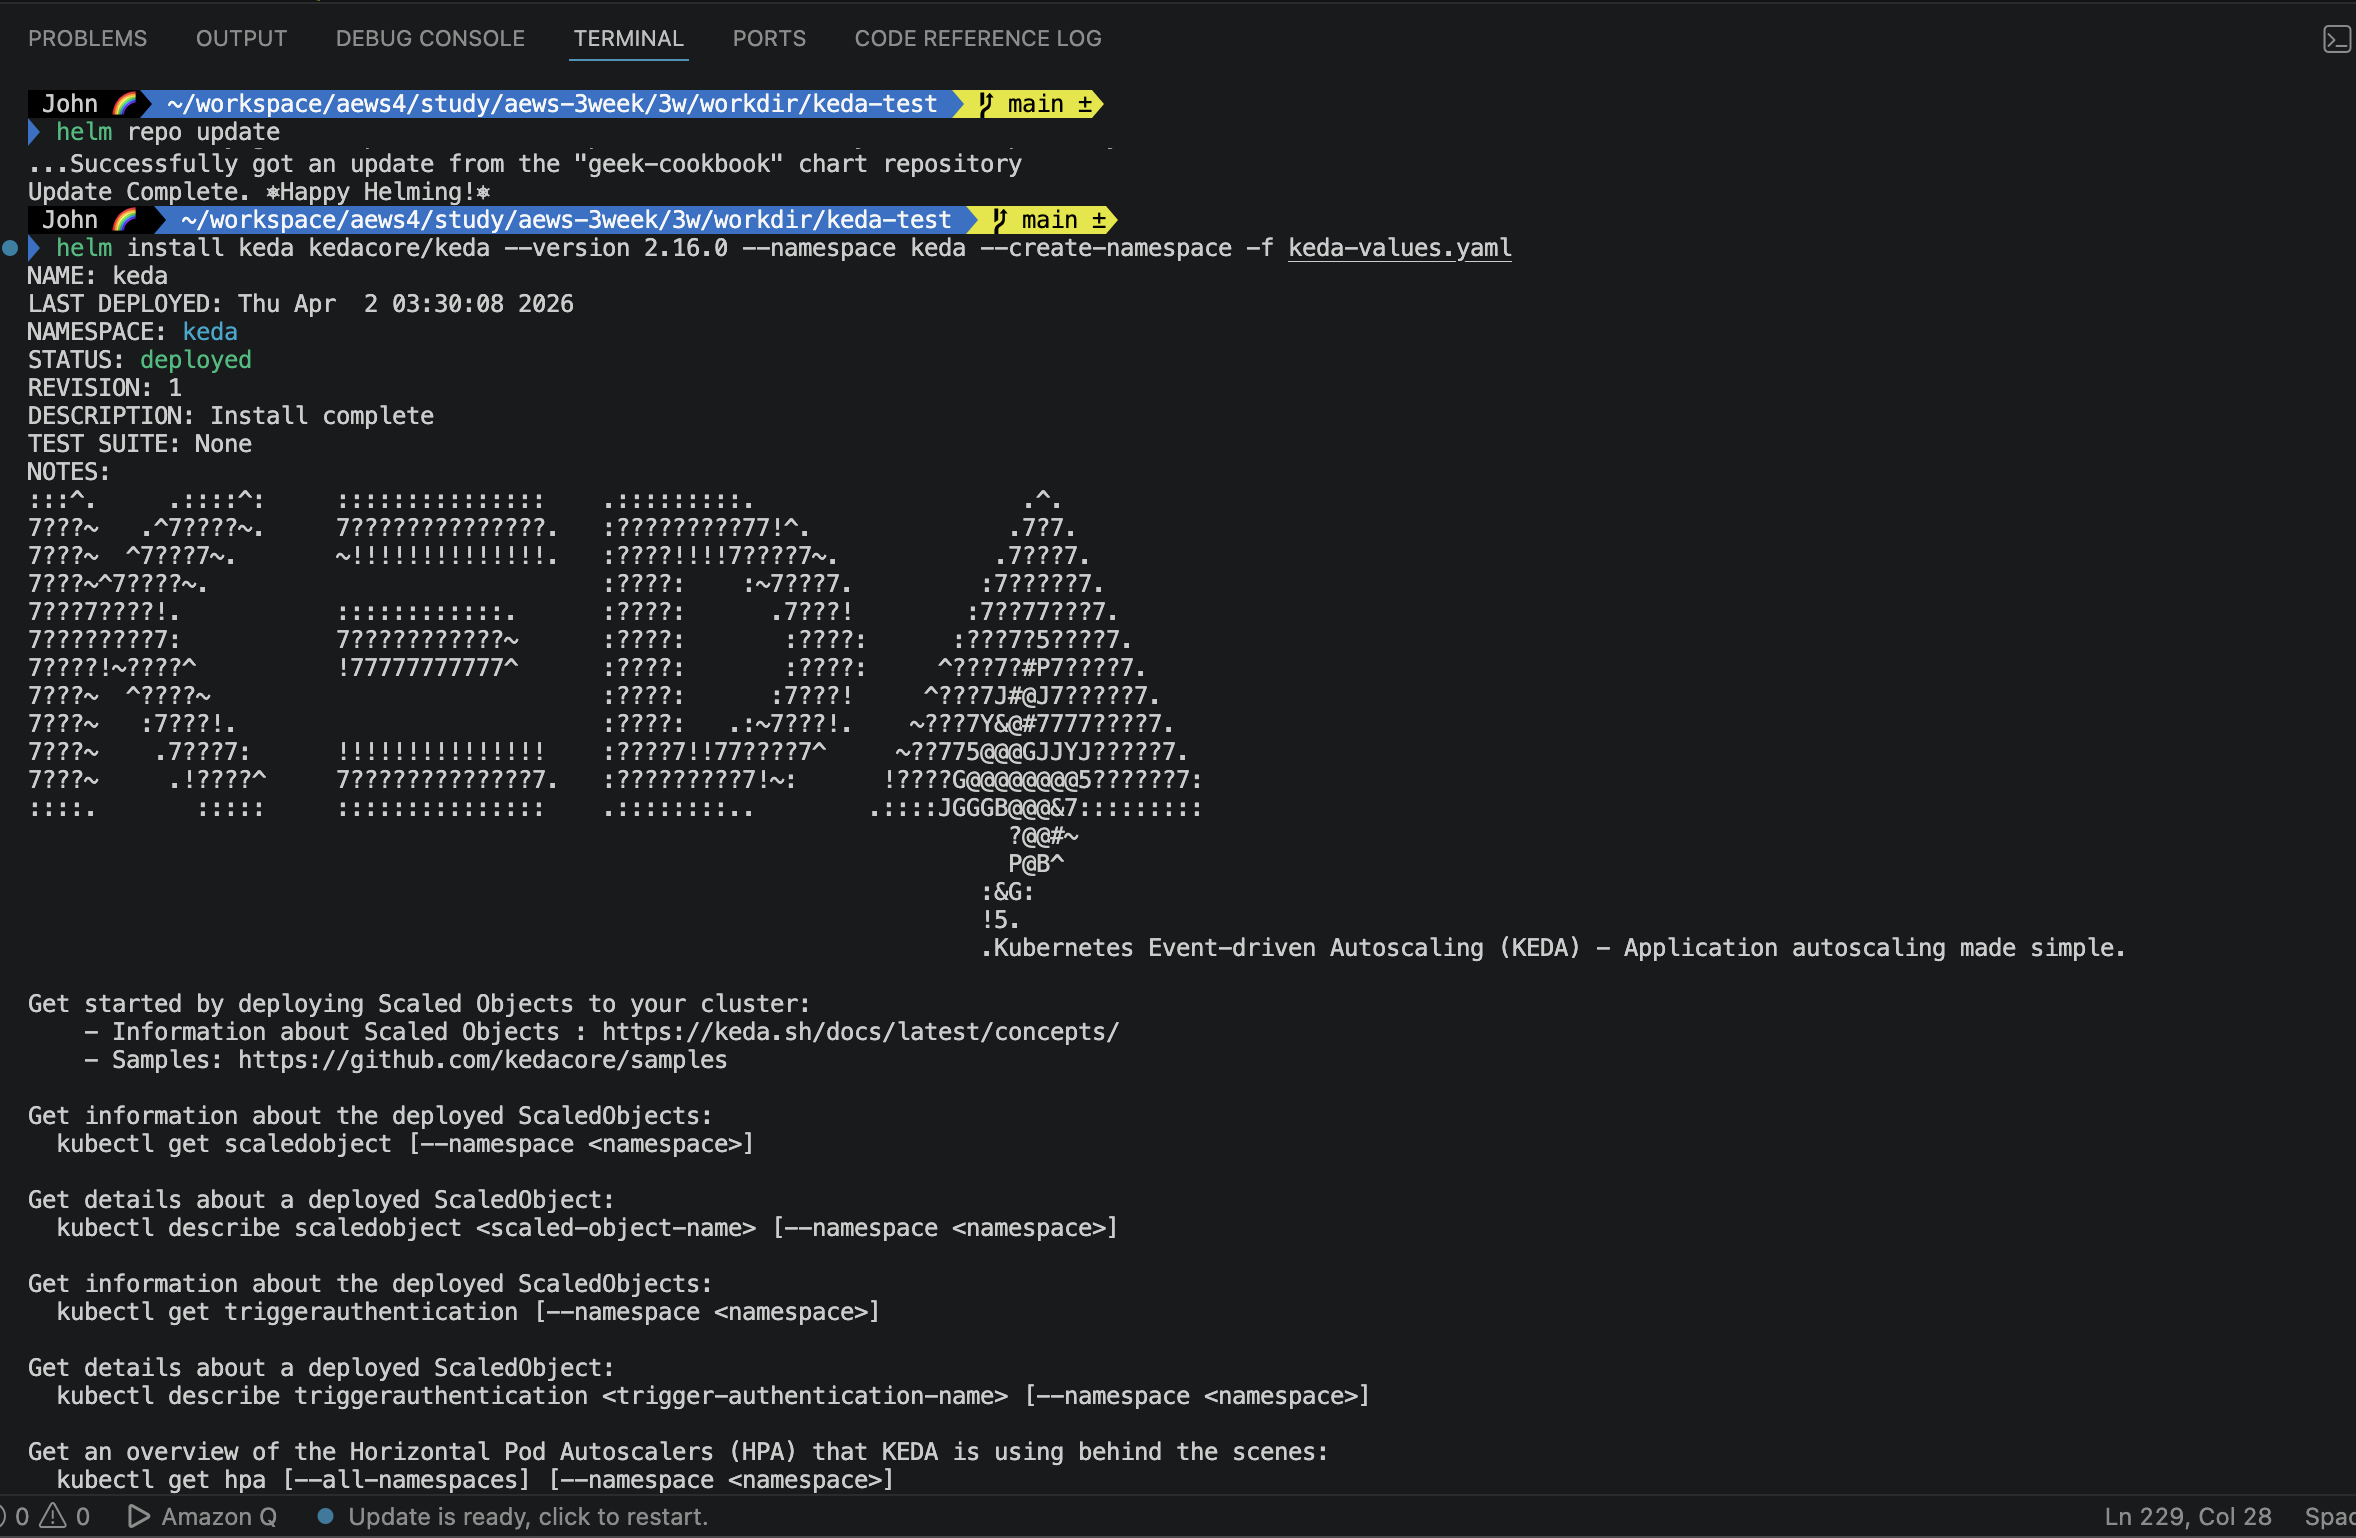Follow the github.com/kedacore/samples link
The image size is (2356, 1538).
(482, 1060)
